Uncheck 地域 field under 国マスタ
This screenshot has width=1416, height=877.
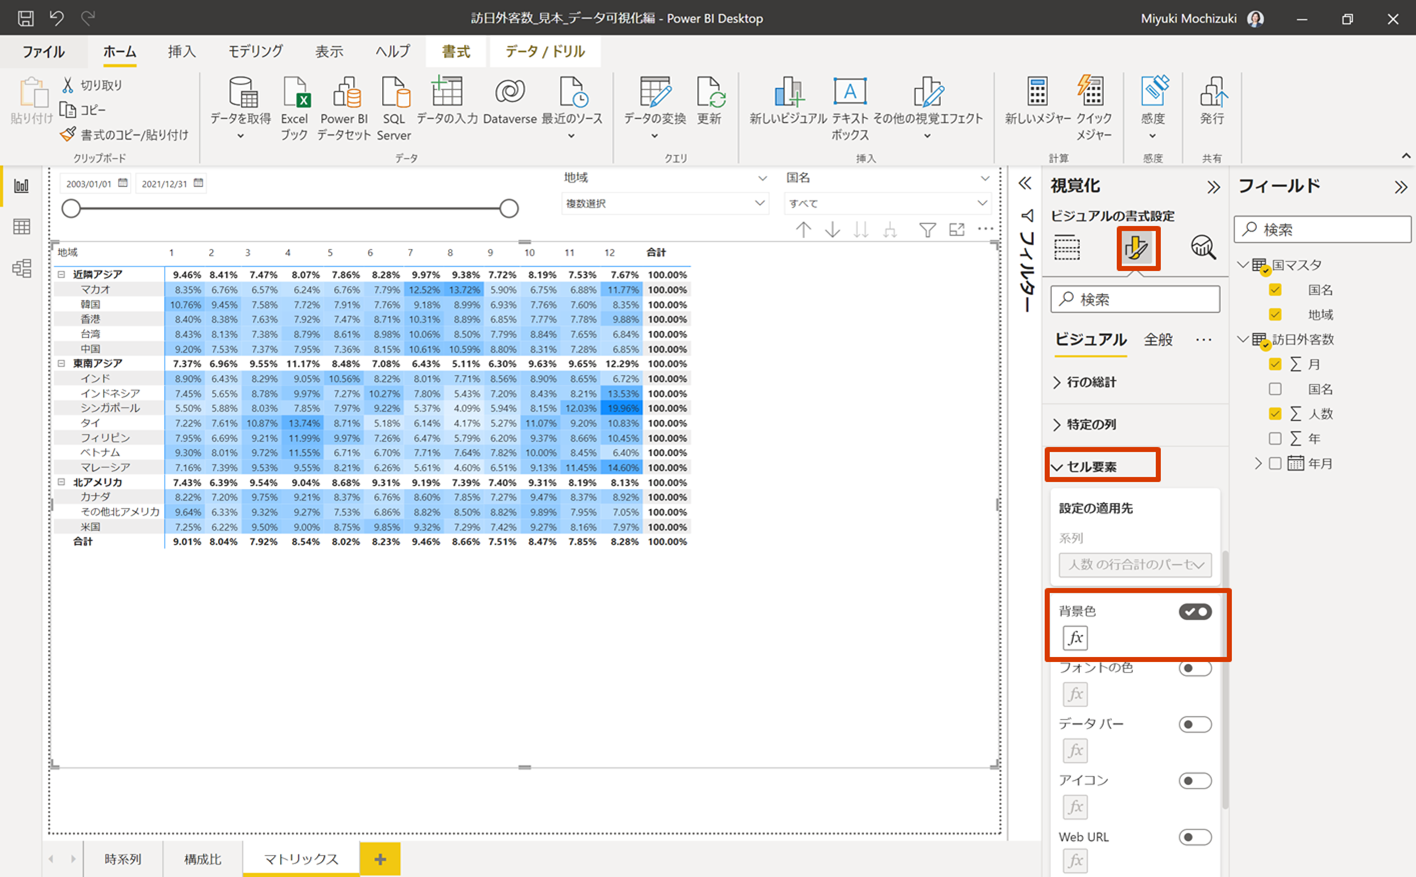[x=1275, y=314]
